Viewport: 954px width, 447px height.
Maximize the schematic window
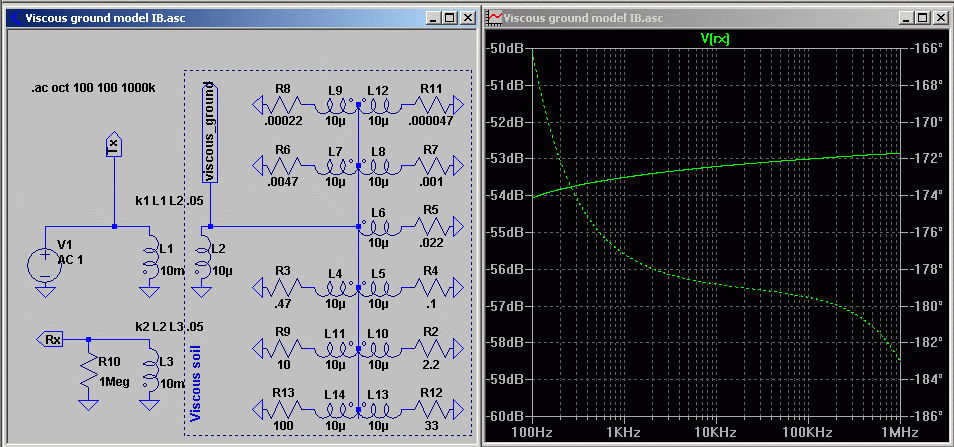tap(448, 18)
